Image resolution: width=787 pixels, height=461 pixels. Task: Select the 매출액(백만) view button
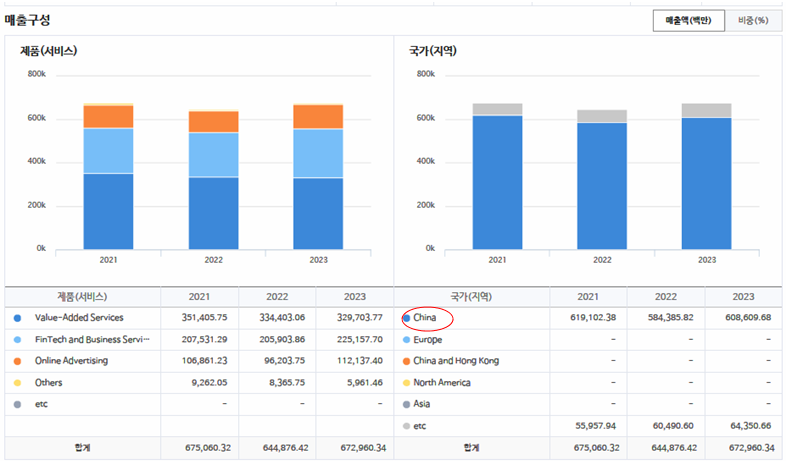[688, 21]
